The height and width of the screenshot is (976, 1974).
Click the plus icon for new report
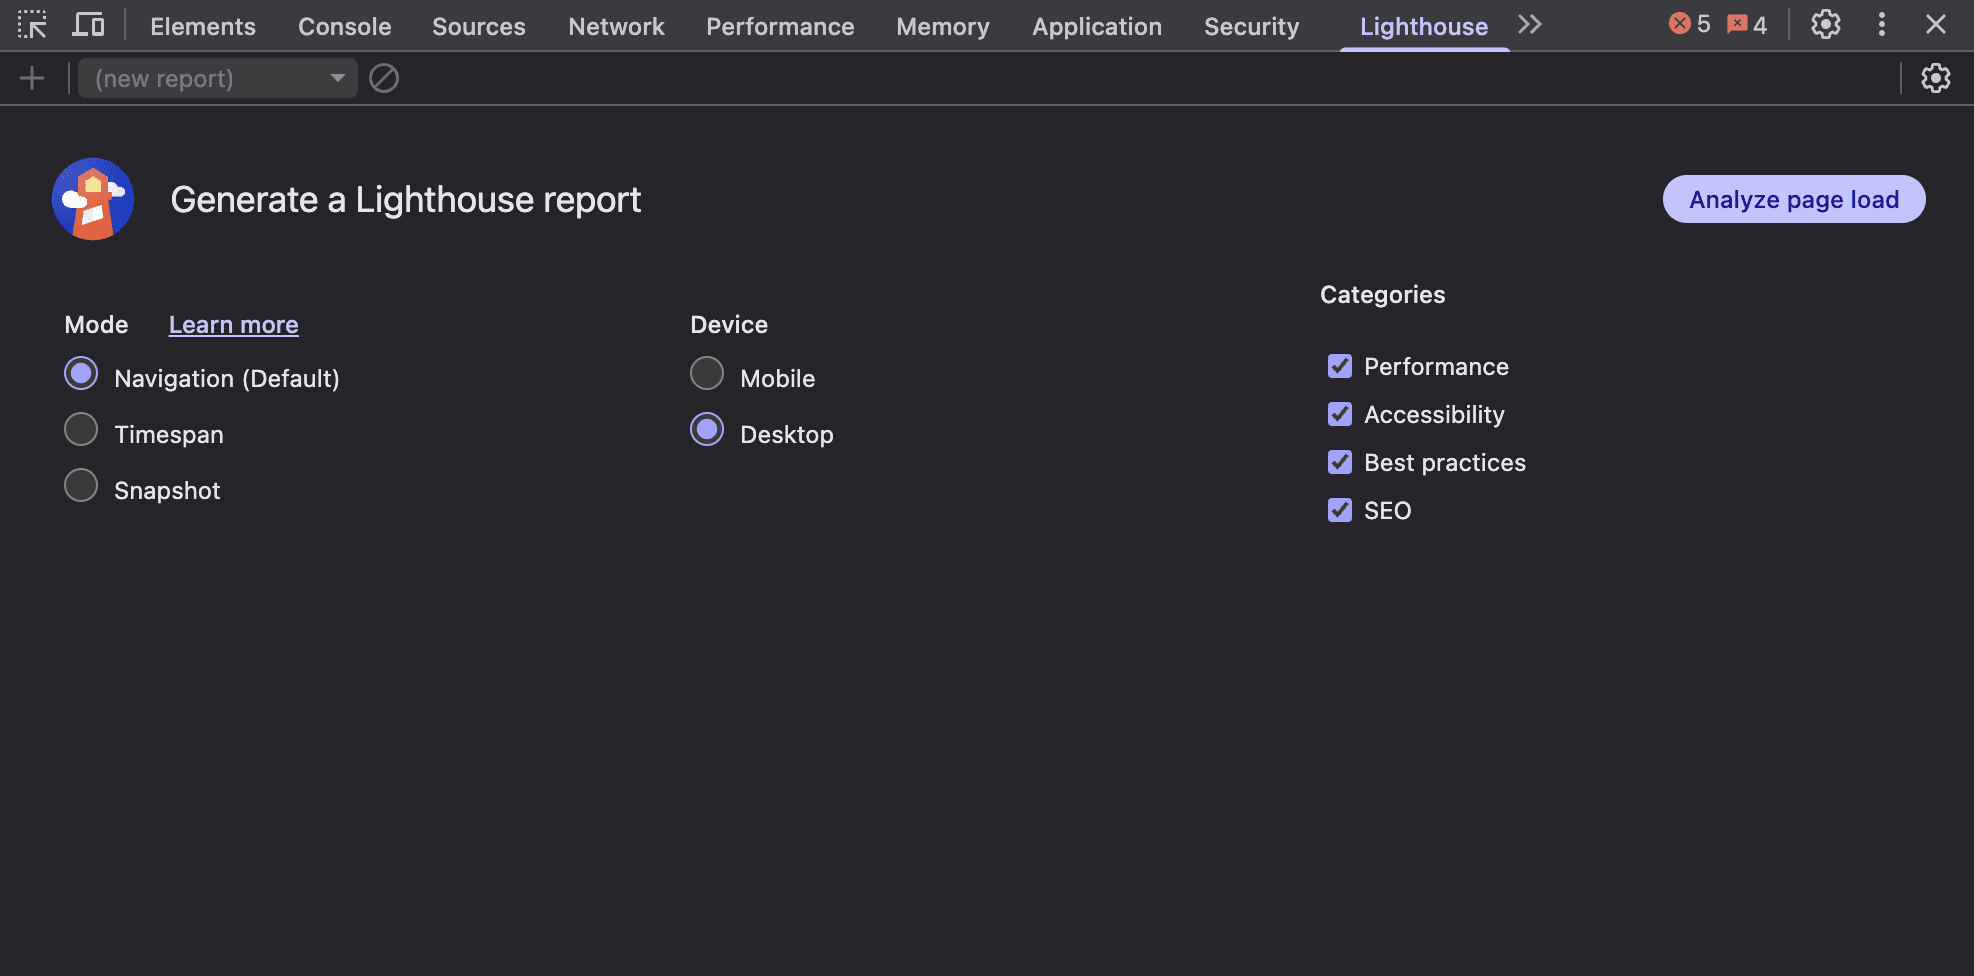point(32,78)
